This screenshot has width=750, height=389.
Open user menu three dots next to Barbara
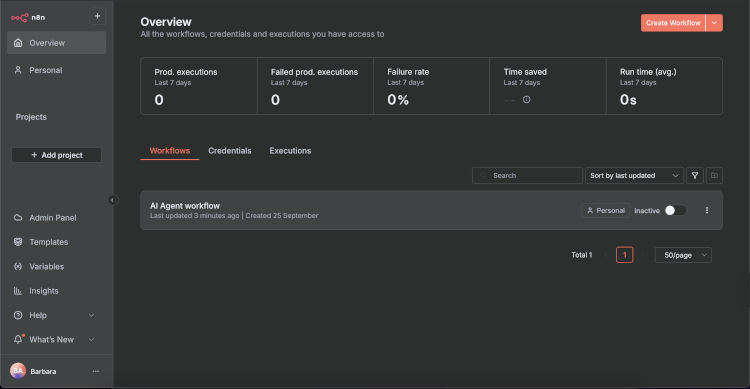coord(96,371)
